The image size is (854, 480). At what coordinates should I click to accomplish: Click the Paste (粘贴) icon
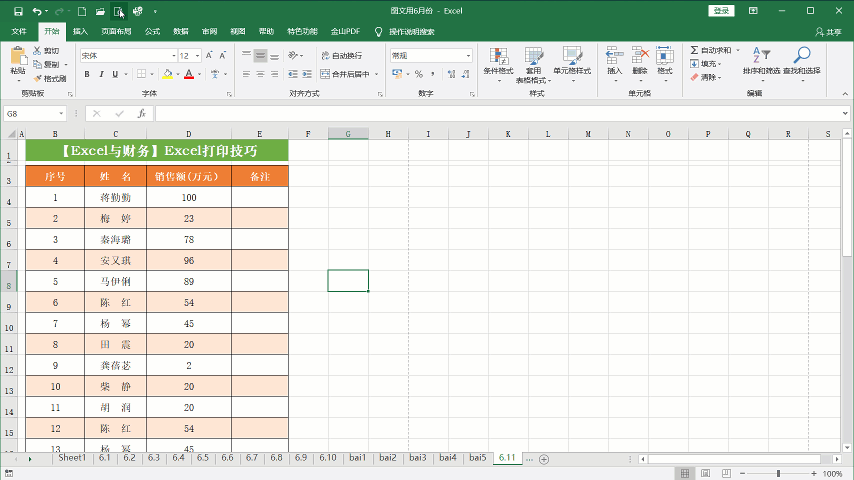[x=17, y=58]
